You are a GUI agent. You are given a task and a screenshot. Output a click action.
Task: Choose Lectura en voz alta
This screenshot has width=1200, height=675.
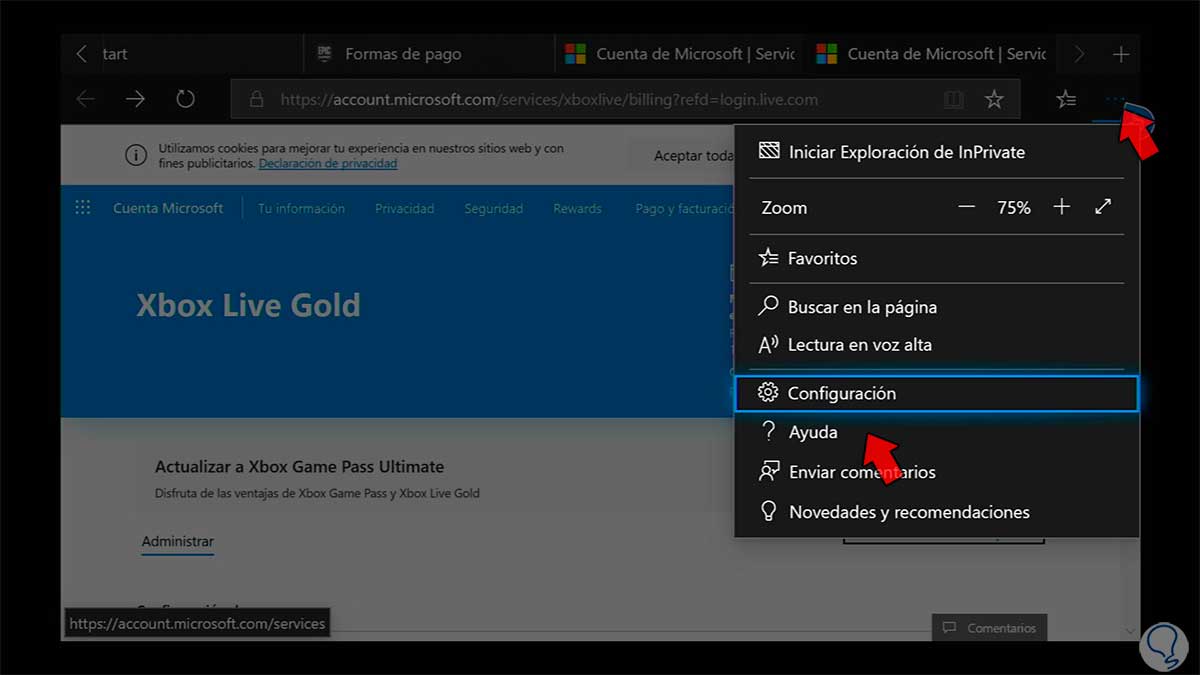tap(937, 345)
